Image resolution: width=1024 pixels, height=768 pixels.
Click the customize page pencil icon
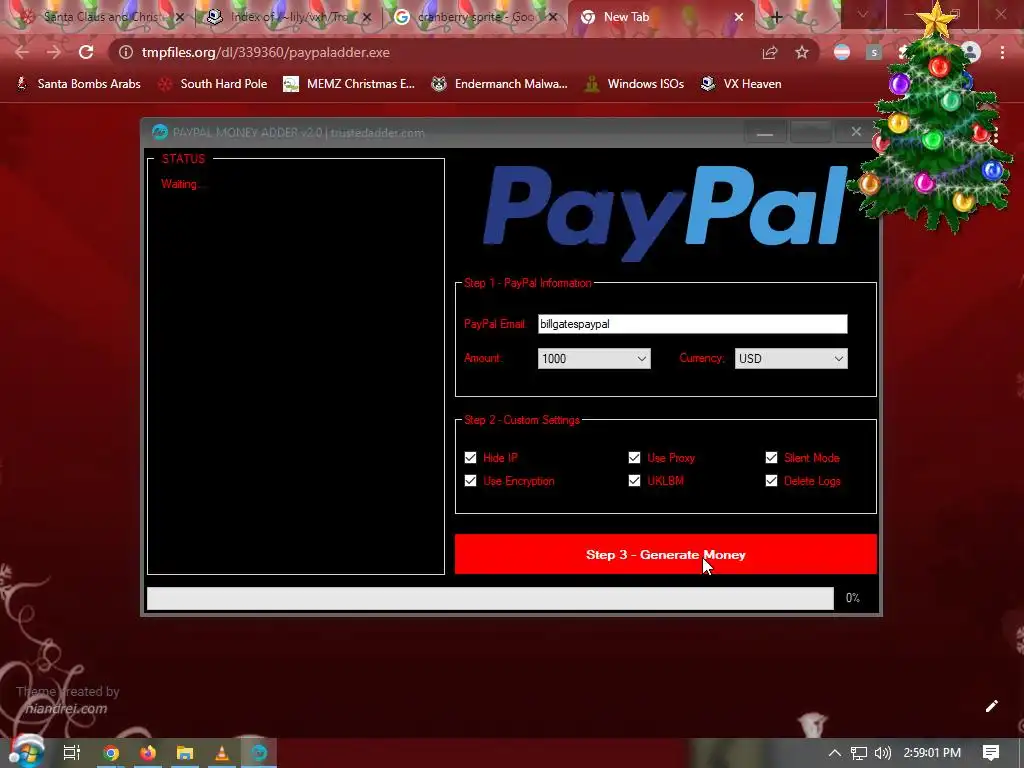[x=991, y=706]
